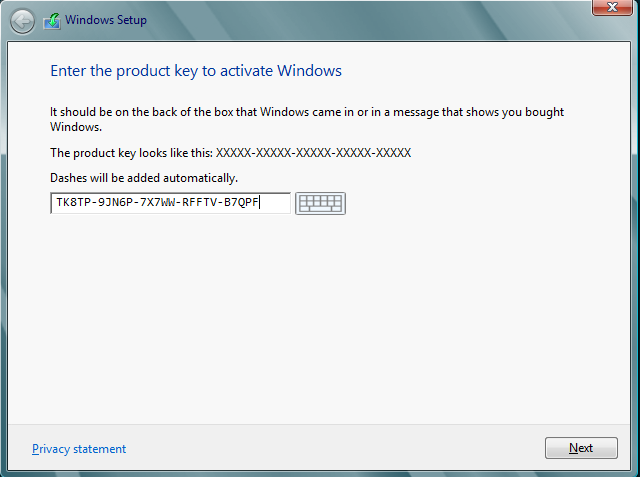Click the sample XXXXX-XXXXX key format text
Viewport: 640px width, 477px height.
(x=313, y=153)
